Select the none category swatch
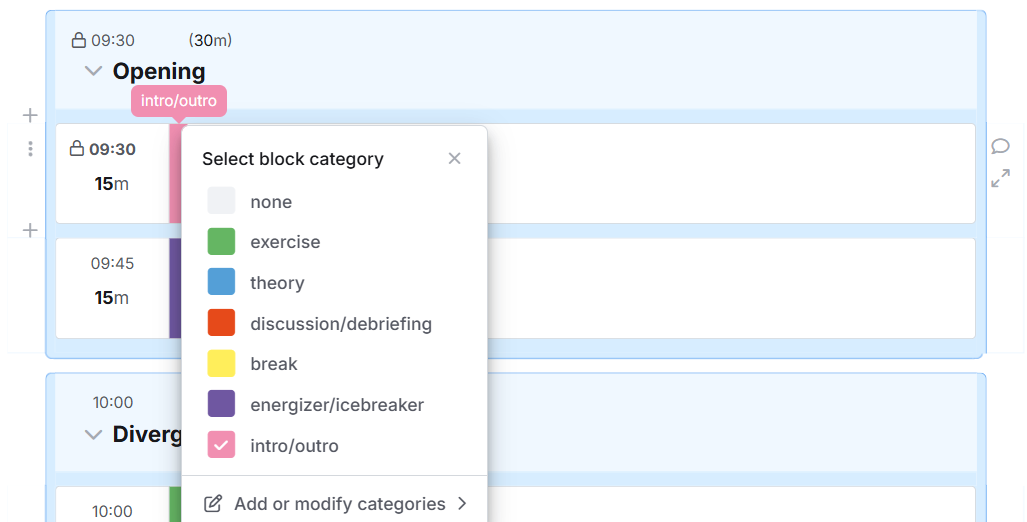1027x522 pixels. 221,201
